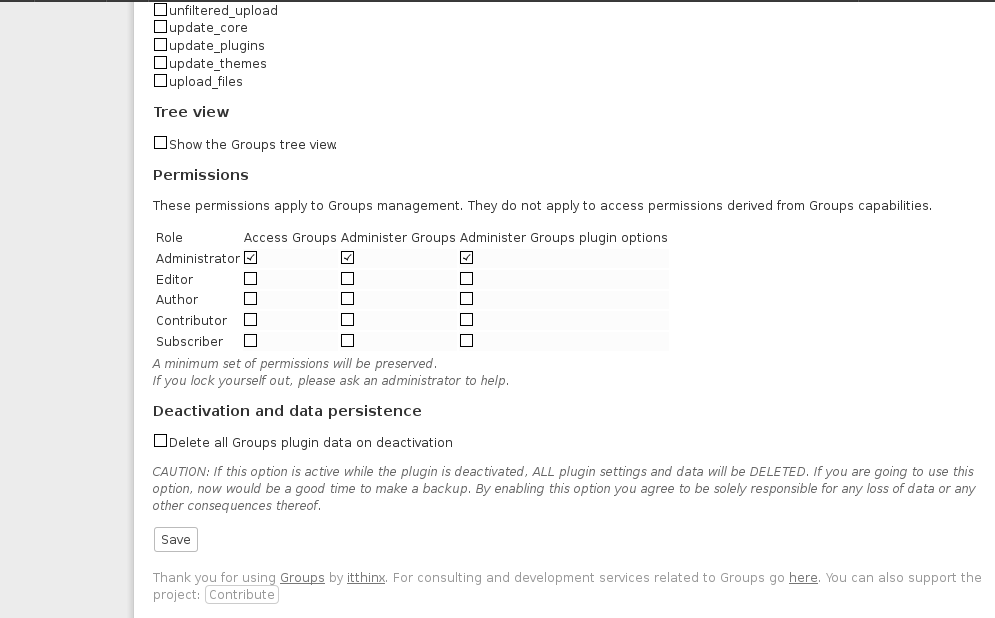Viewport: 995px width, 618px height.
Task: Select the update_themes capability checkbox
Action: (x=161, y=63)
